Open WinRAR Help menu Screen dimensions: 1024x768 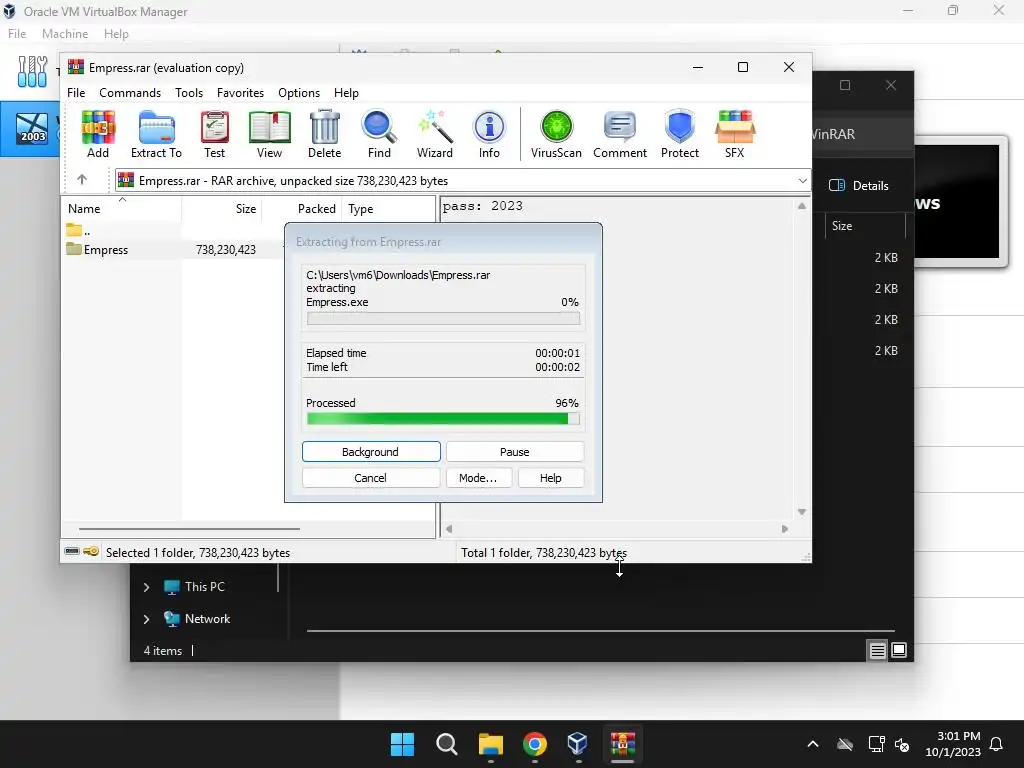(x=346, y=93)
